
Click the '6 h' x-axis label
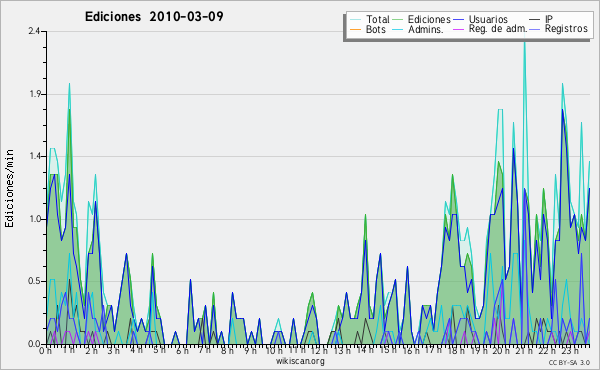pos(182,350)
